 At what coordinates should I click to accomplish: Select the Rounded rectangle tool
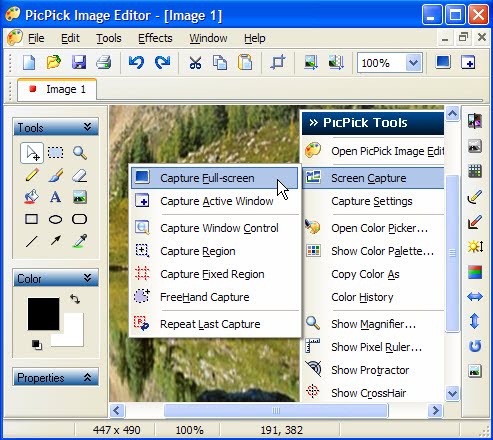click(80, 219)
